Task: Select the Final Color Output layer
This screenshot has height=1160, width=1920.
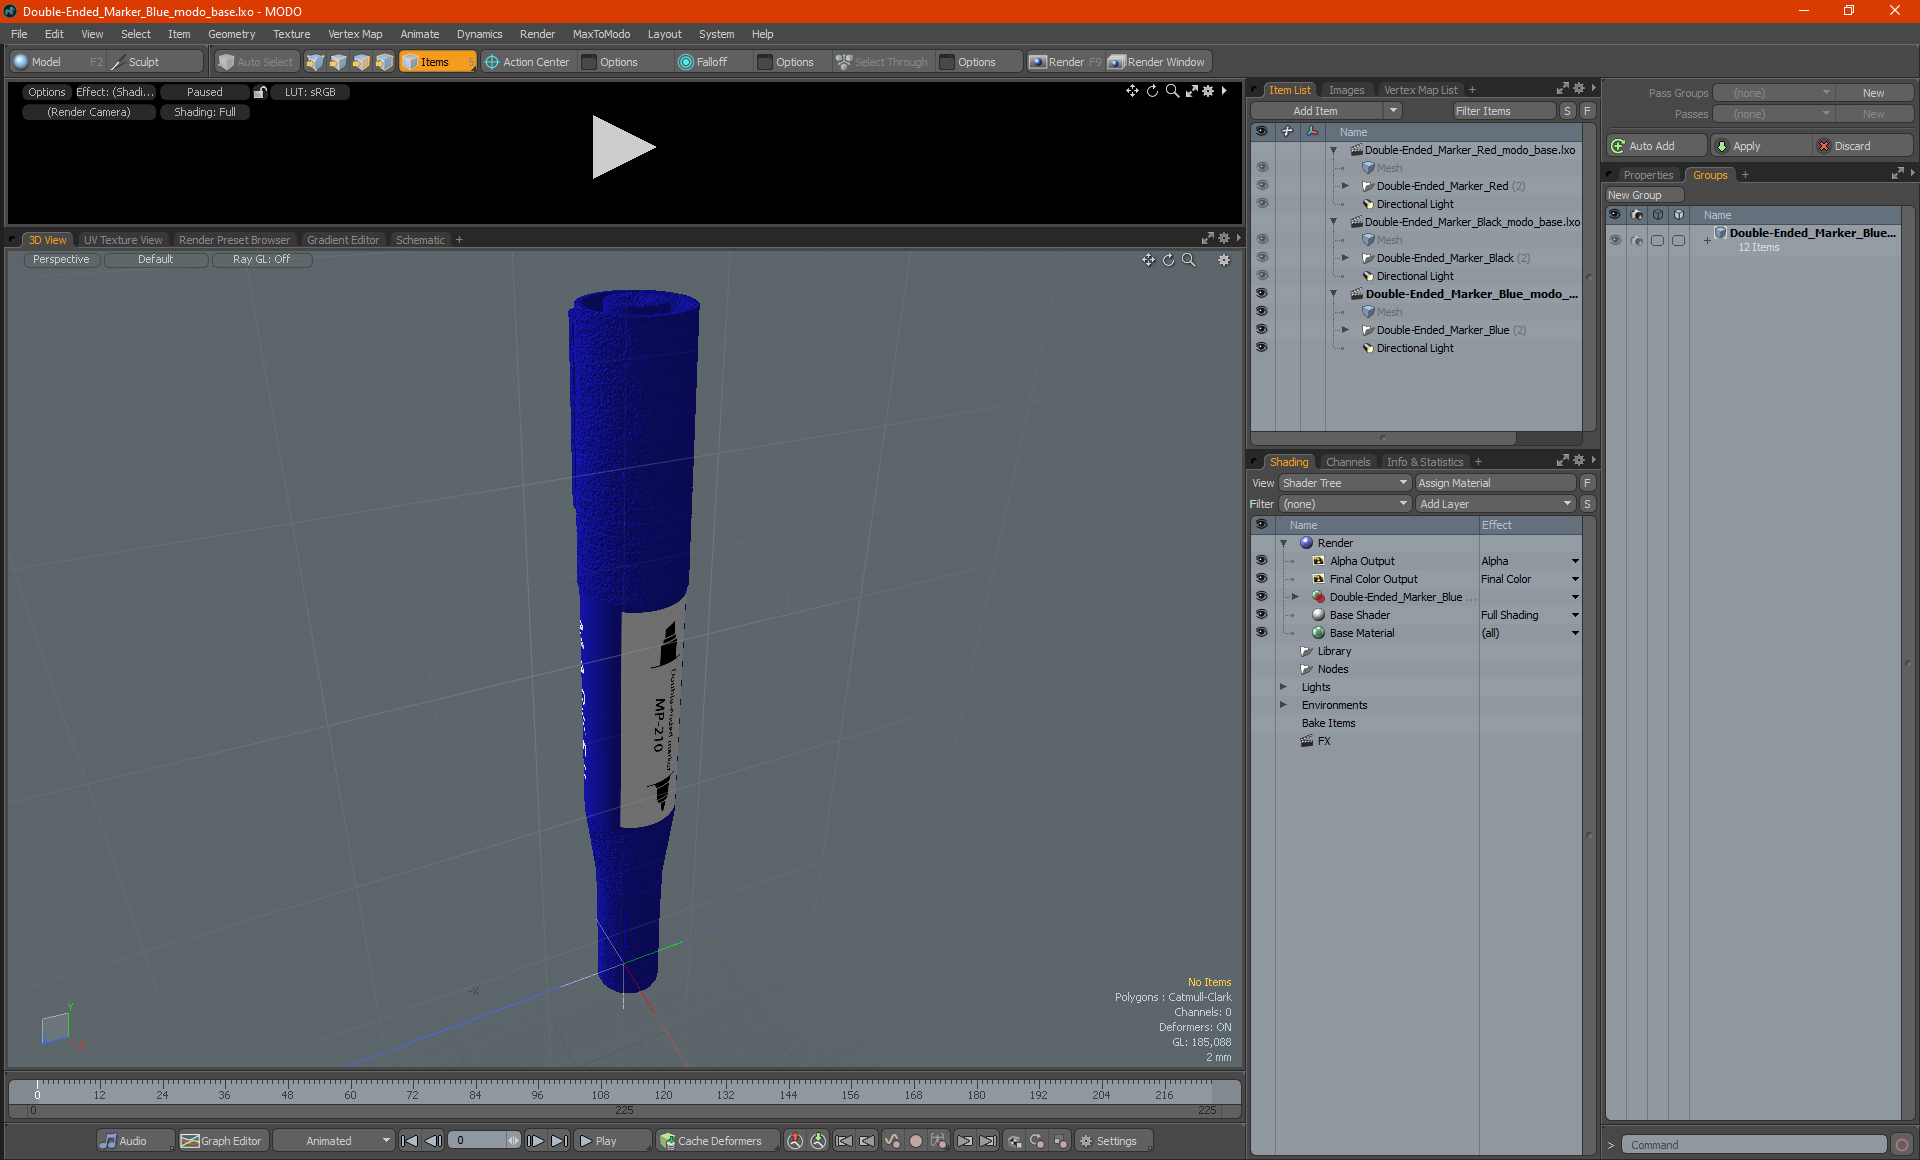Action: pos(1373,579)
